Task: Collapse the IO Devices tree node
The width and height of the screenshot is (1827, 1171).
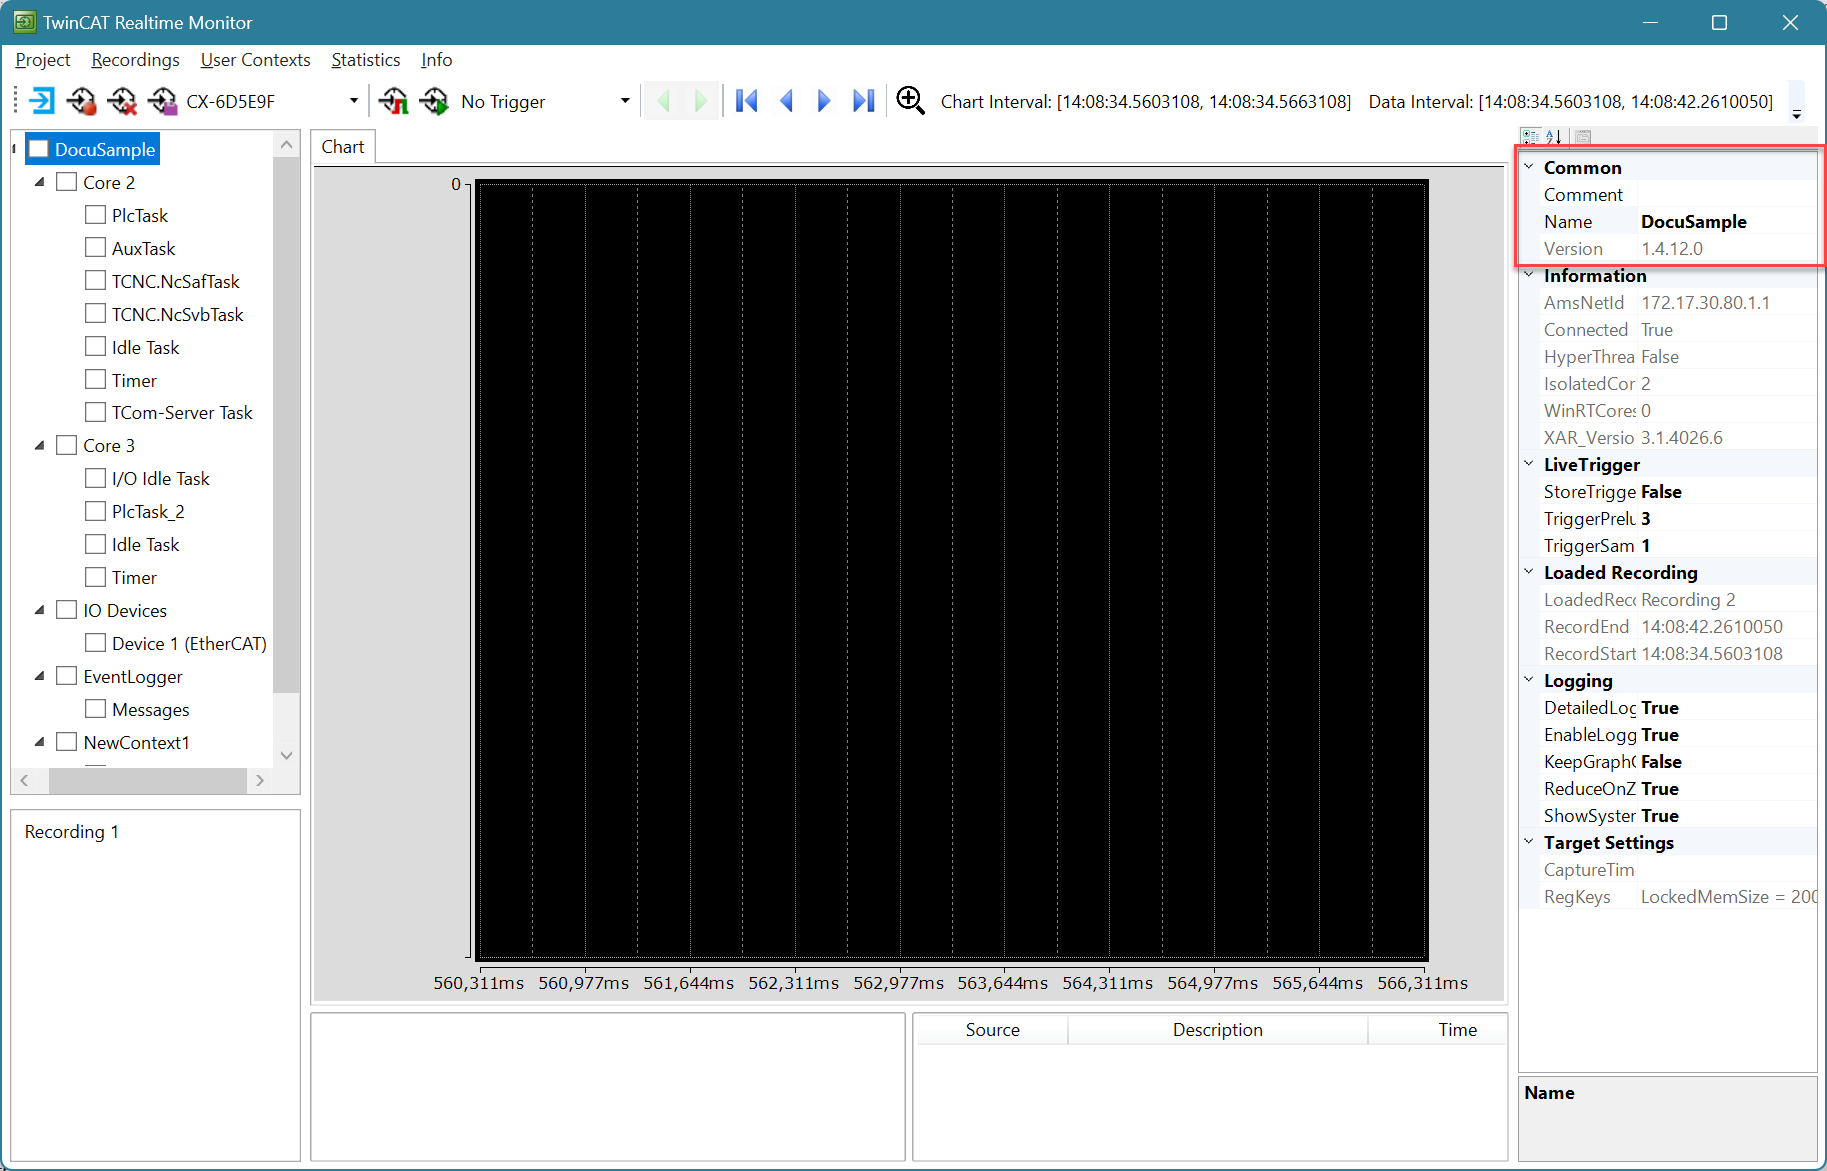Action: click(40, 610)
